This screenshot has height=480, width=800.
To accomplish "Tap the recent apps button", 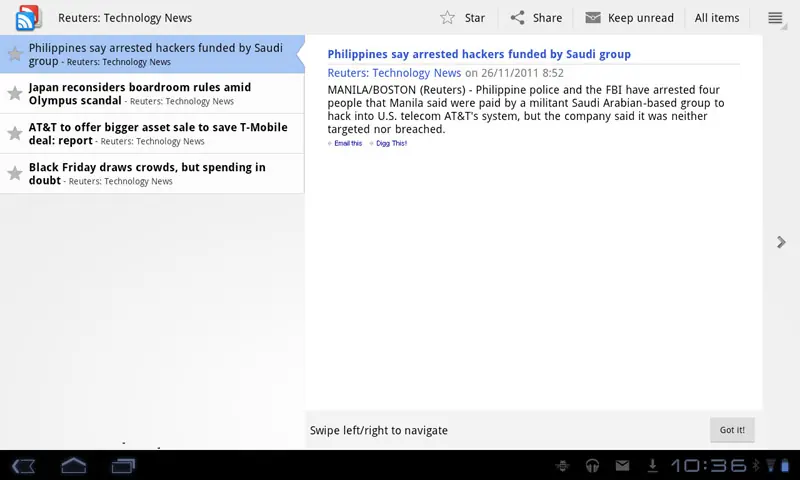I will pos(123,466).
